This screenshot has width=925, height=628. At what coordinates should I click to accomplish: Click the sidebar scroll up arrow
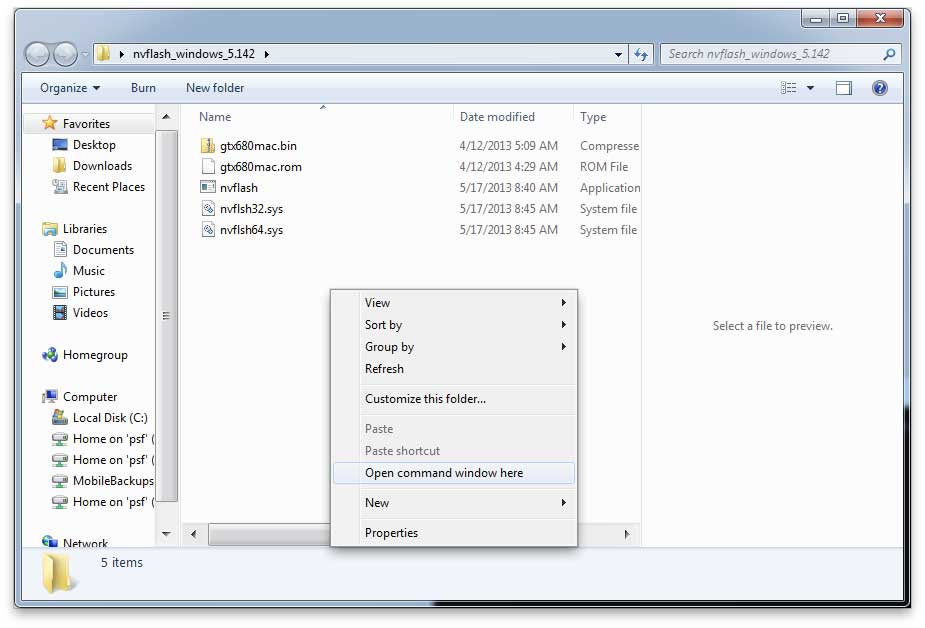tap(166, 117)
